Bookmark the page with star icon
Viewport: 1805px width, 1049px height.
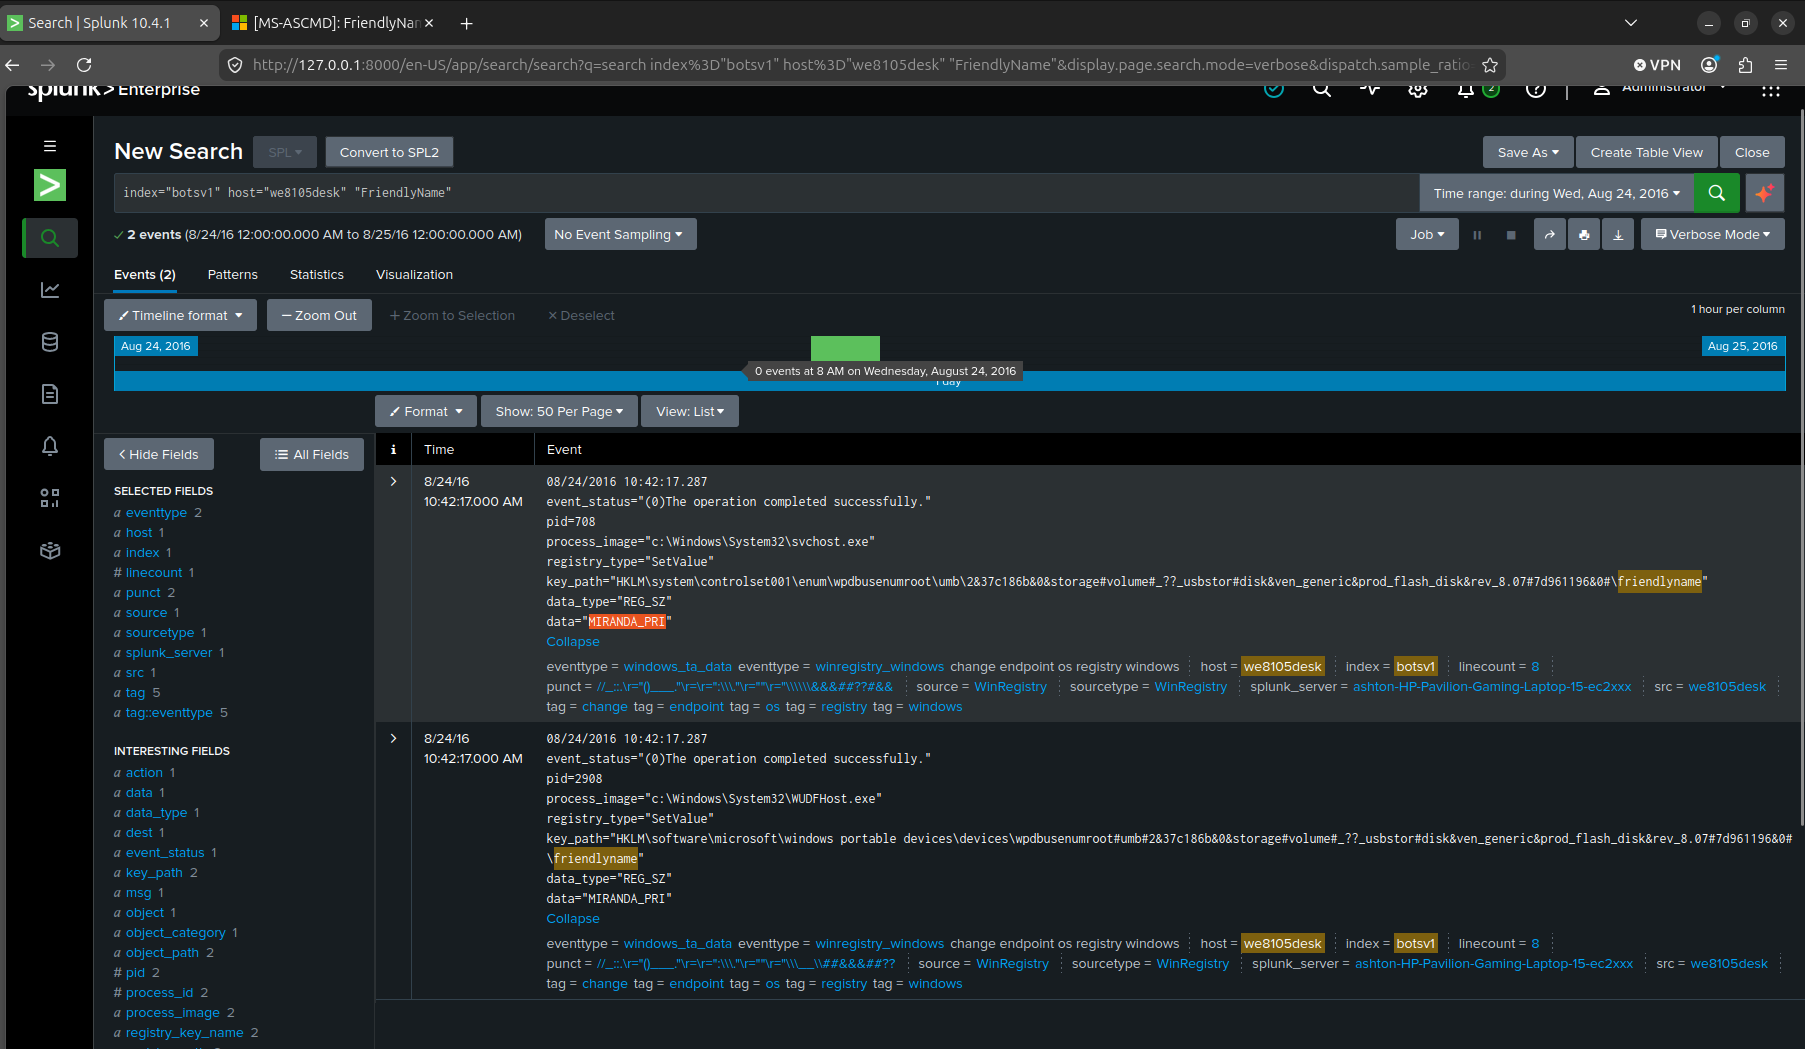[x=1490, y=65]
